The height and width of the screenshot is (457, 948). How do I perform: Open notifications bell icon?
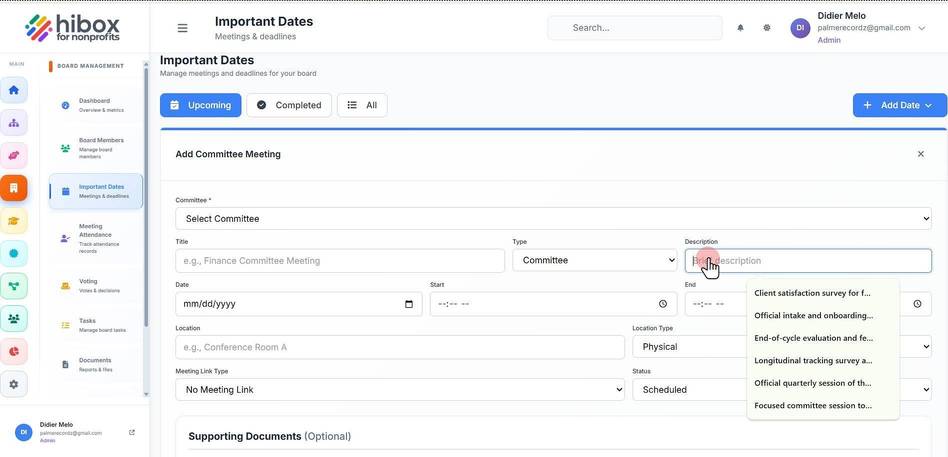coord(740,28)
